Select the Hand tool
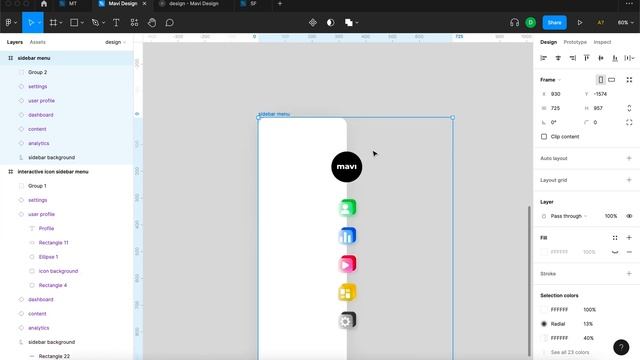 [152, 23]
